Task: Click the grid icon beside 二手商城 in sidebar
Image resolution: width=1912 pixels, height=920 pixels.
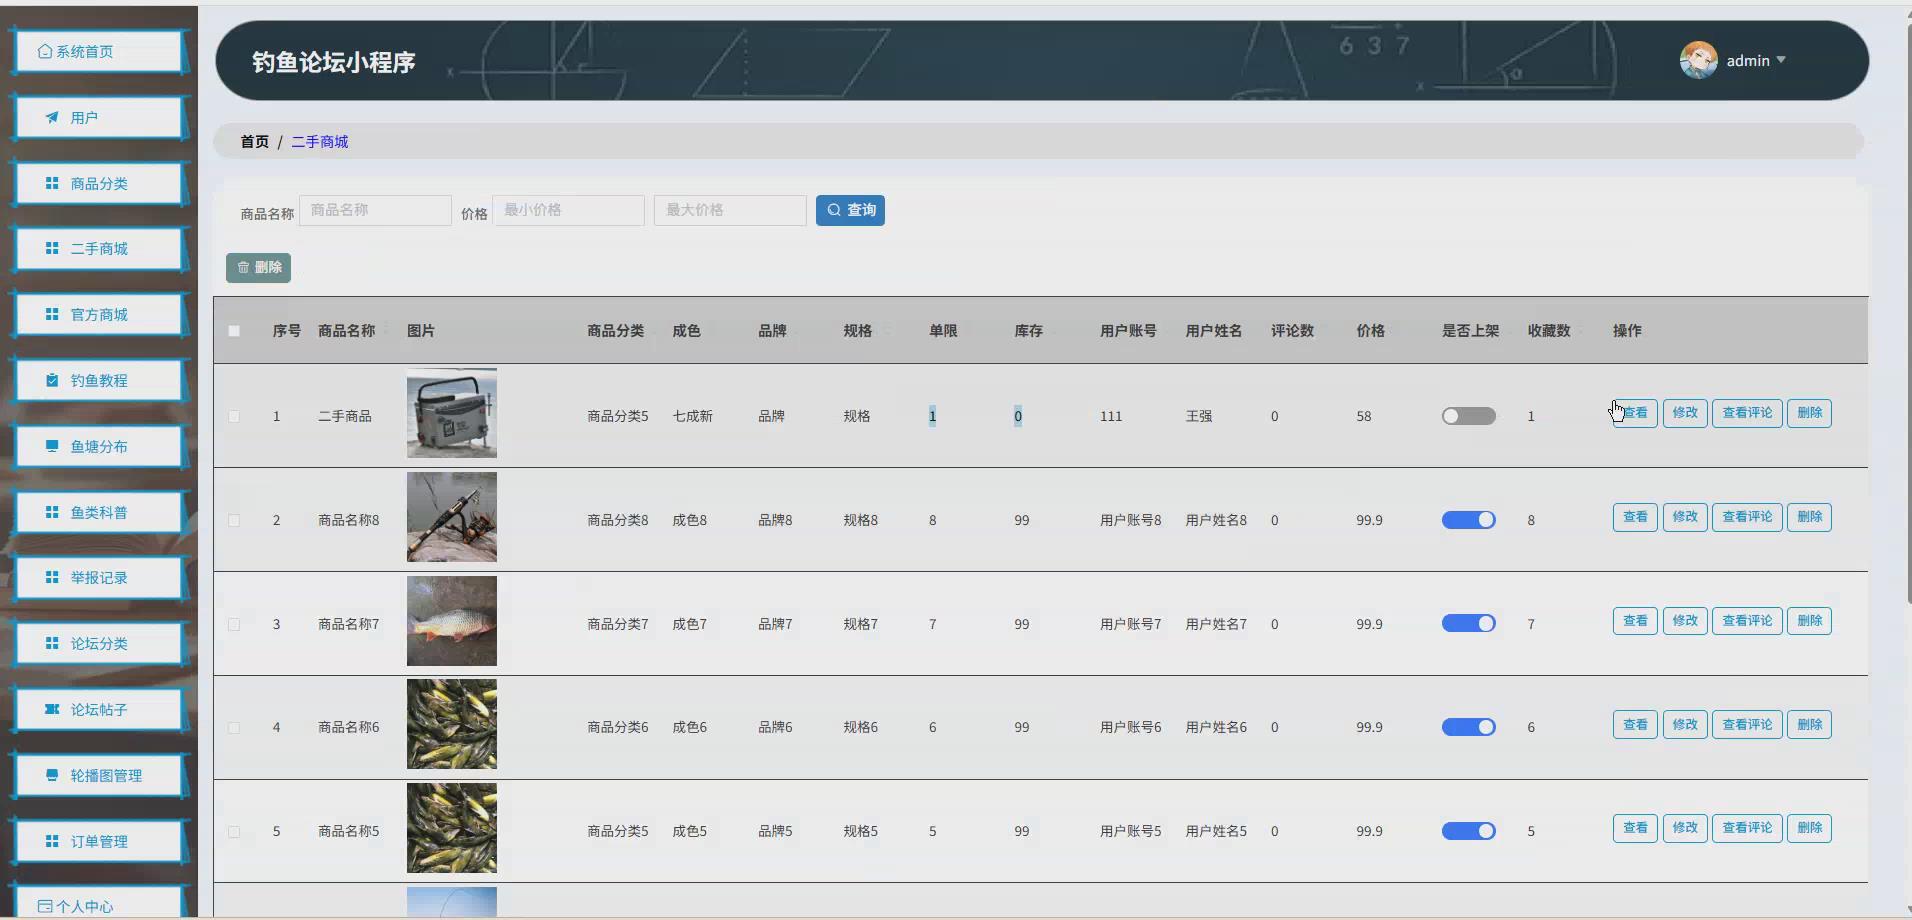Action: (x=52, y=248)
